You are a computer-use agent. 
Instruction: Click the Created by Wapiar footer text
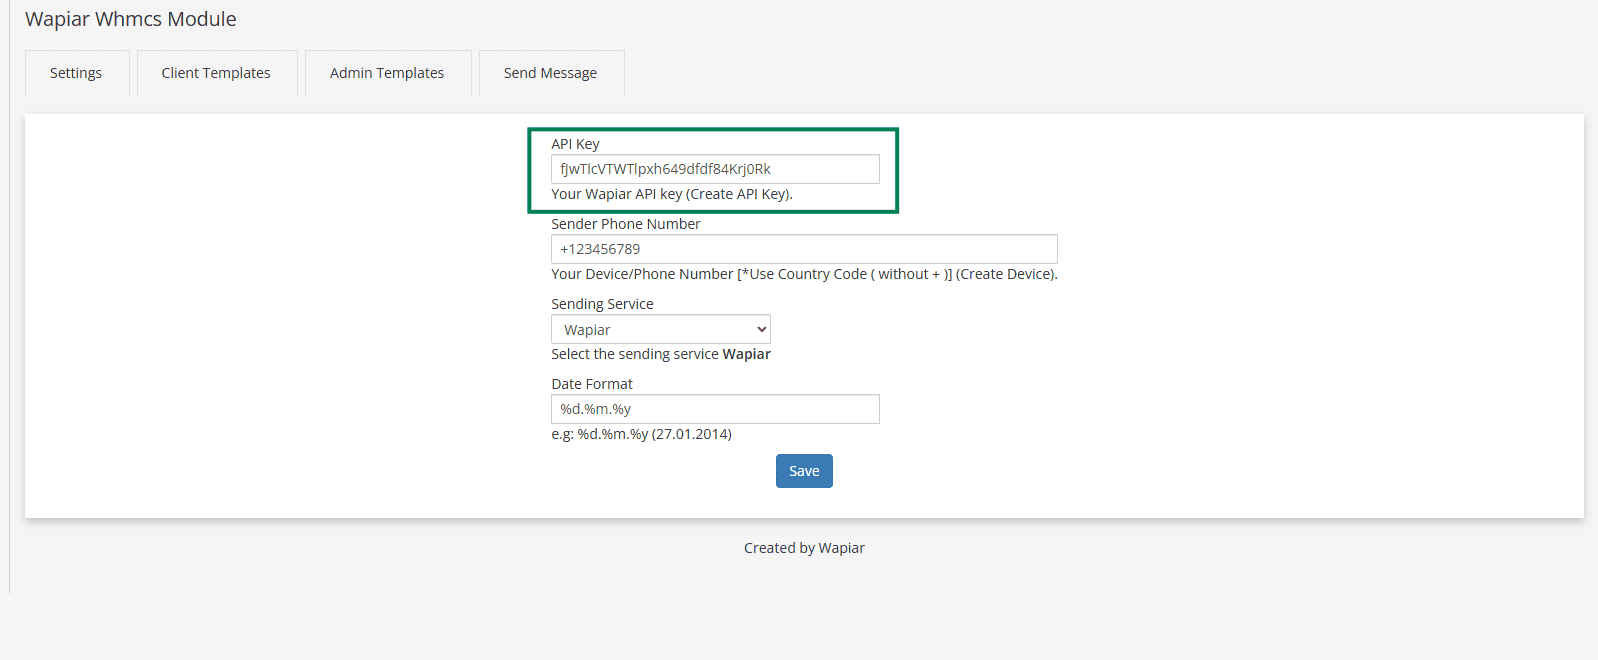click(x=804, y=548)
